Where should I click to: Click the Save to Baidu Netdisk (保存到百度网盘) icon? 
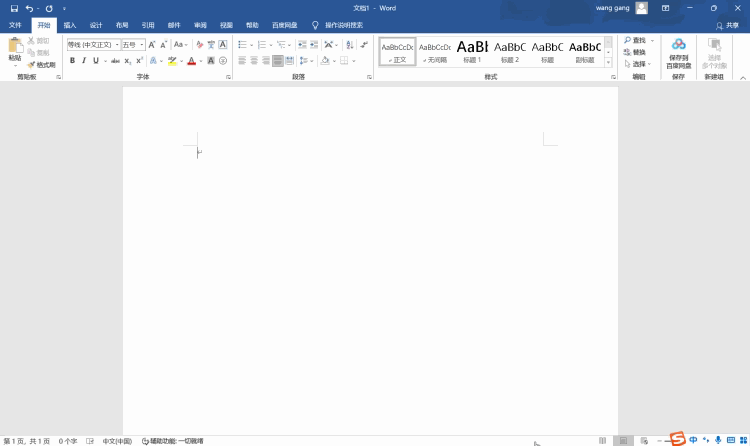[x=679, y=52]
